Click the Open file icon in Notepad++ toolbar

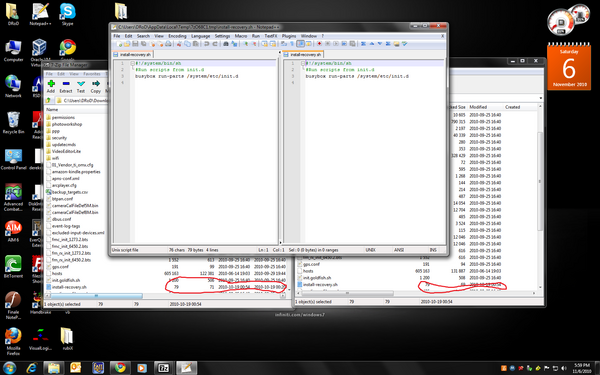click(x=127, y=44)
